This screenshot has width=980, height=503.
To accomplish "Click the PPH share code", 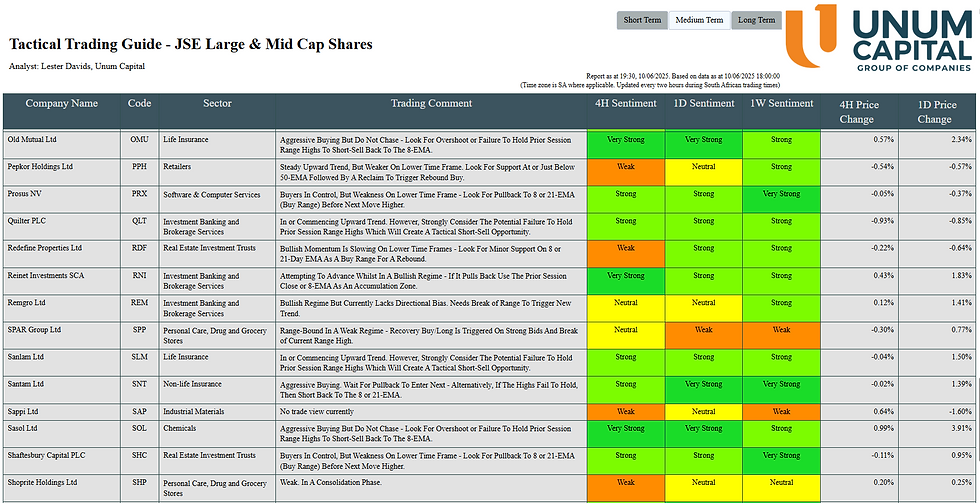I will (139, 167).
